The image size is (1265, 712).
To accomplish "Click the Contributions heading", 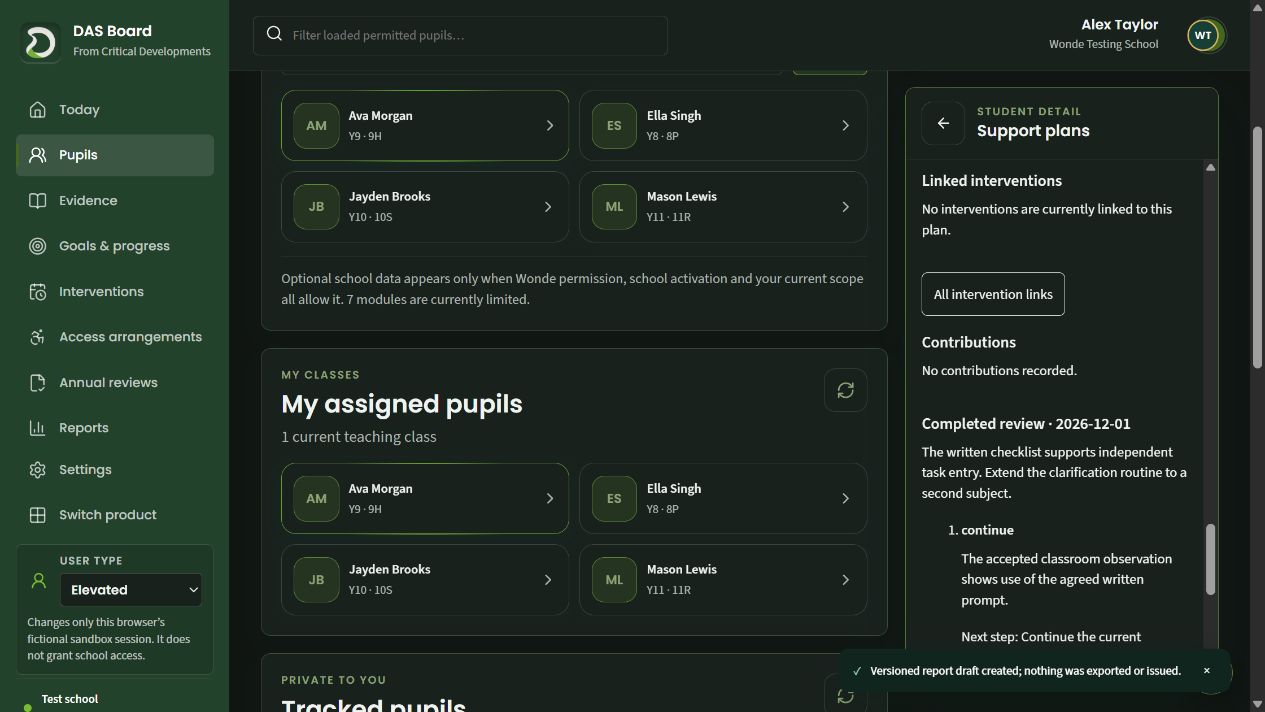I will click(x=968, y=342).
